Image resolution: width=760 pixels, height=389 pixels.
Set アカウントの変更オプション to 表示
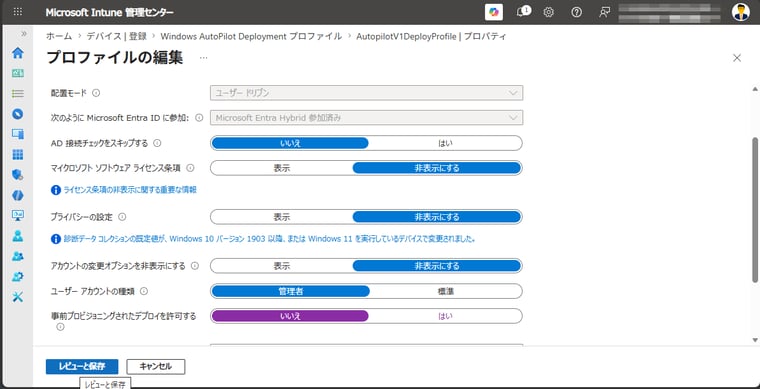(x=282, y=266)
